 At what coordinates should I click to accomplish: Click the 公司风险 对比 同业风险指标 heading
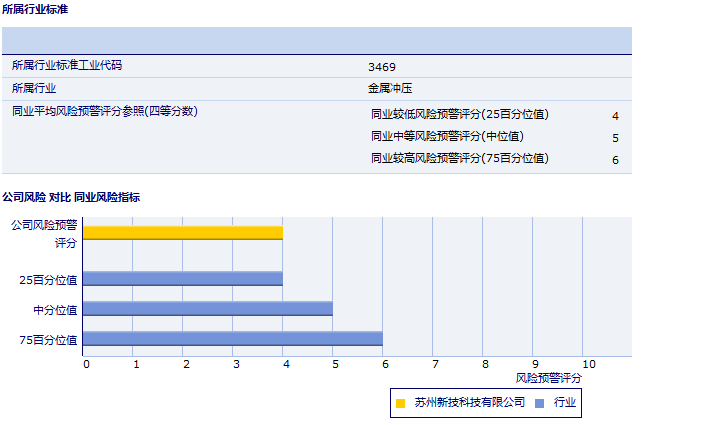71,197
